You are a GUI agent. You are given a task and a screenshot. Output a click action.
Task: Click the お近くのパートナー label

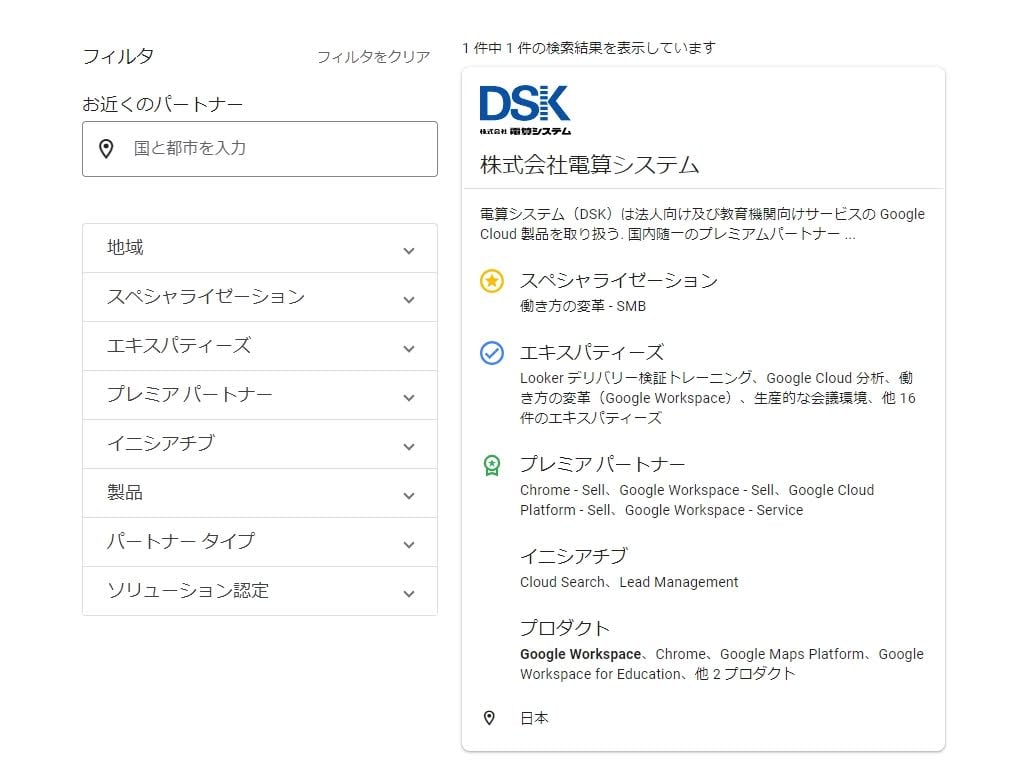tap(163, 105)
